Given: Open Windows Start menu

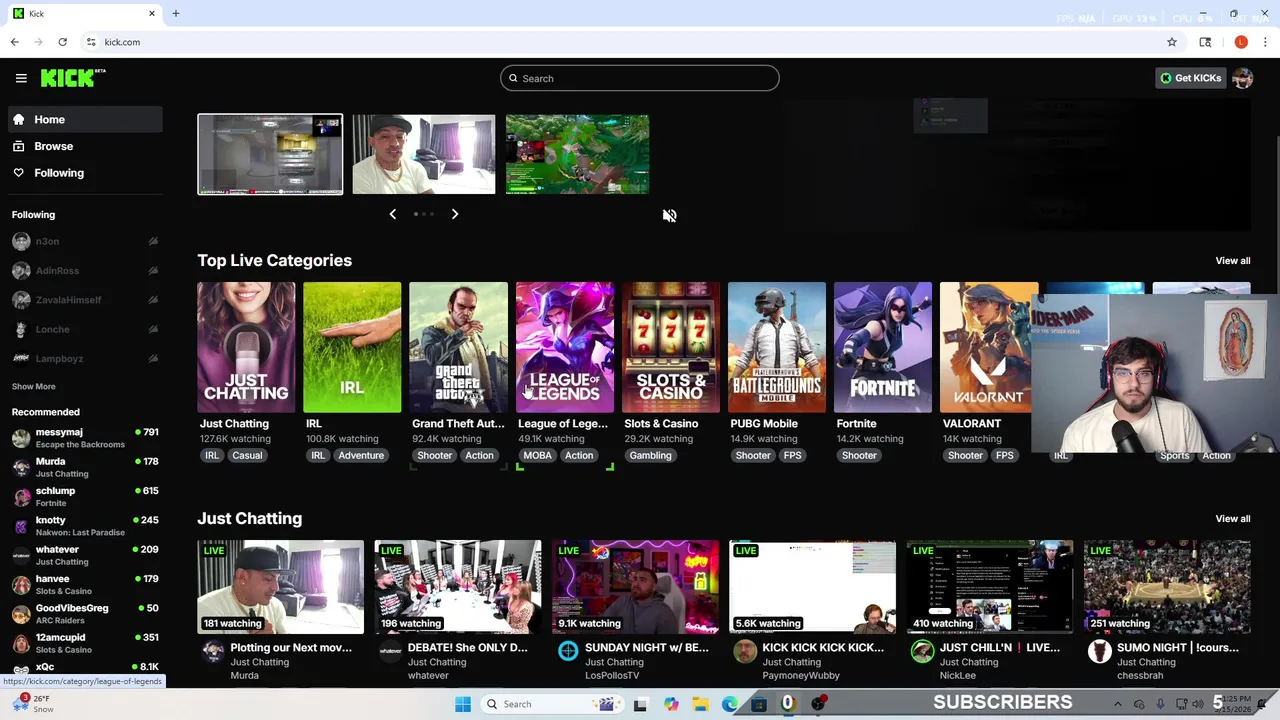Looking at the screenshot, I should coord(462,704).
